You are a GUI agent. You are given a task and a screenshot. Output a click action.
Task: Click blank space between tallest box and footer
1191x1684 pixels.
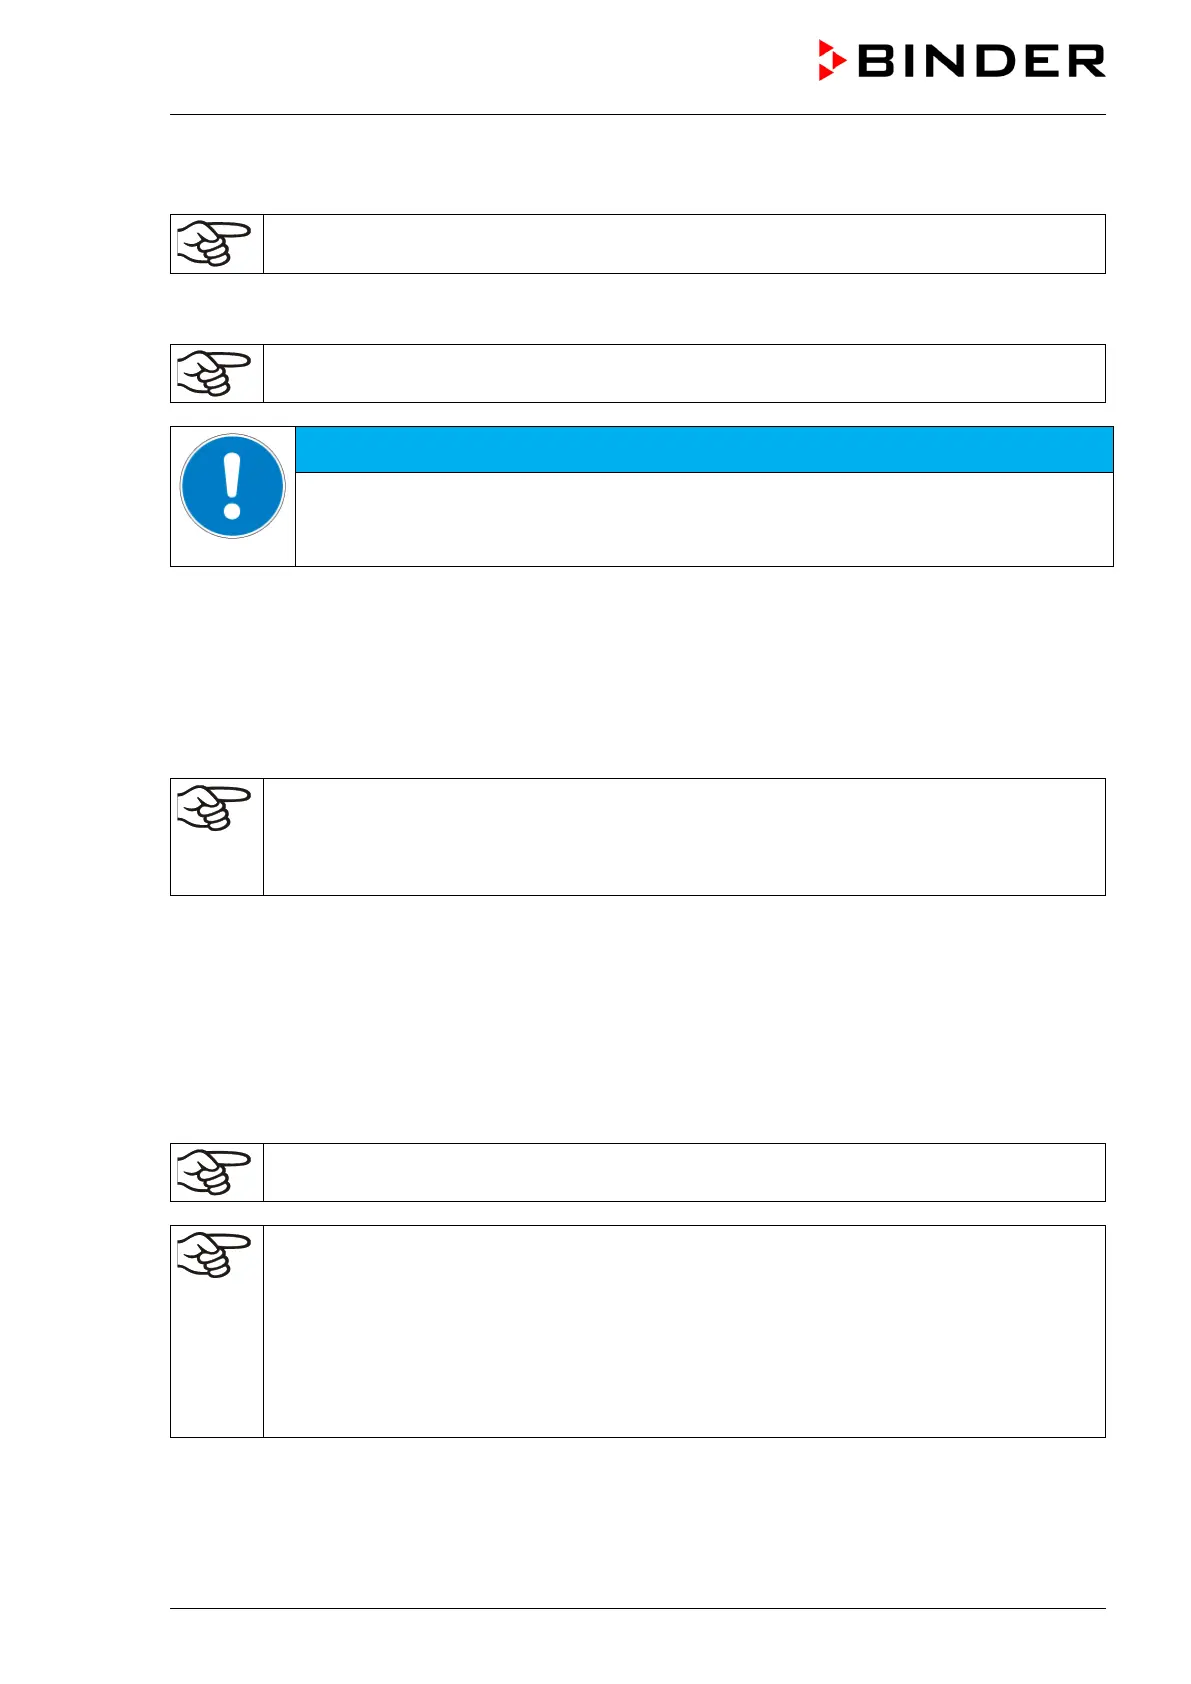click(x=637, y=1522)
